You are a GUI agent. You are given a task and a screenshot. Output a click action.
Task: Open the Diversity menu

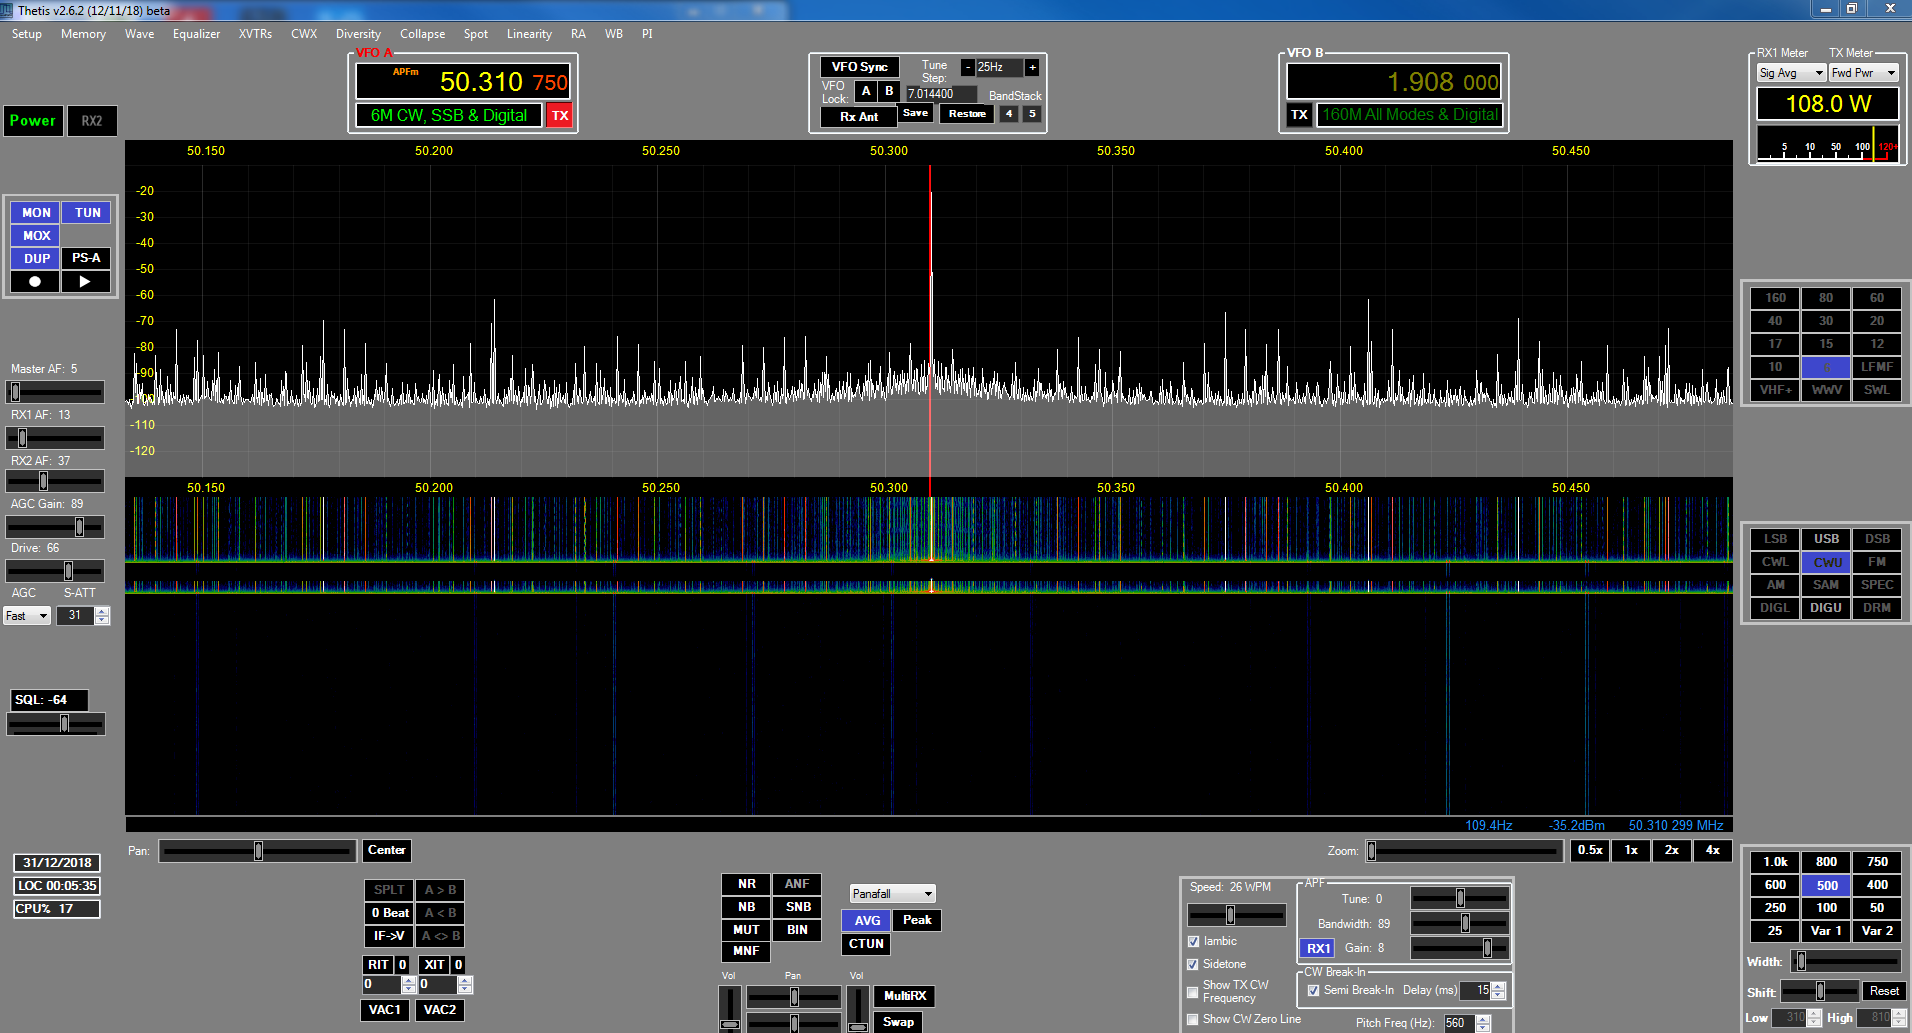click(x=358, y=34)
